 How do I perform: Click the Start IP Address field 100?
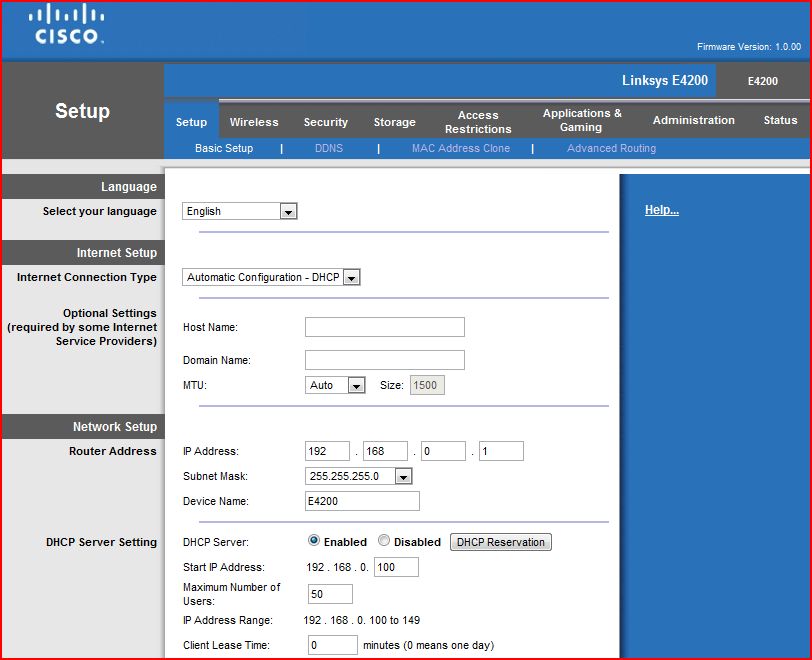click(x=396, y=567)
